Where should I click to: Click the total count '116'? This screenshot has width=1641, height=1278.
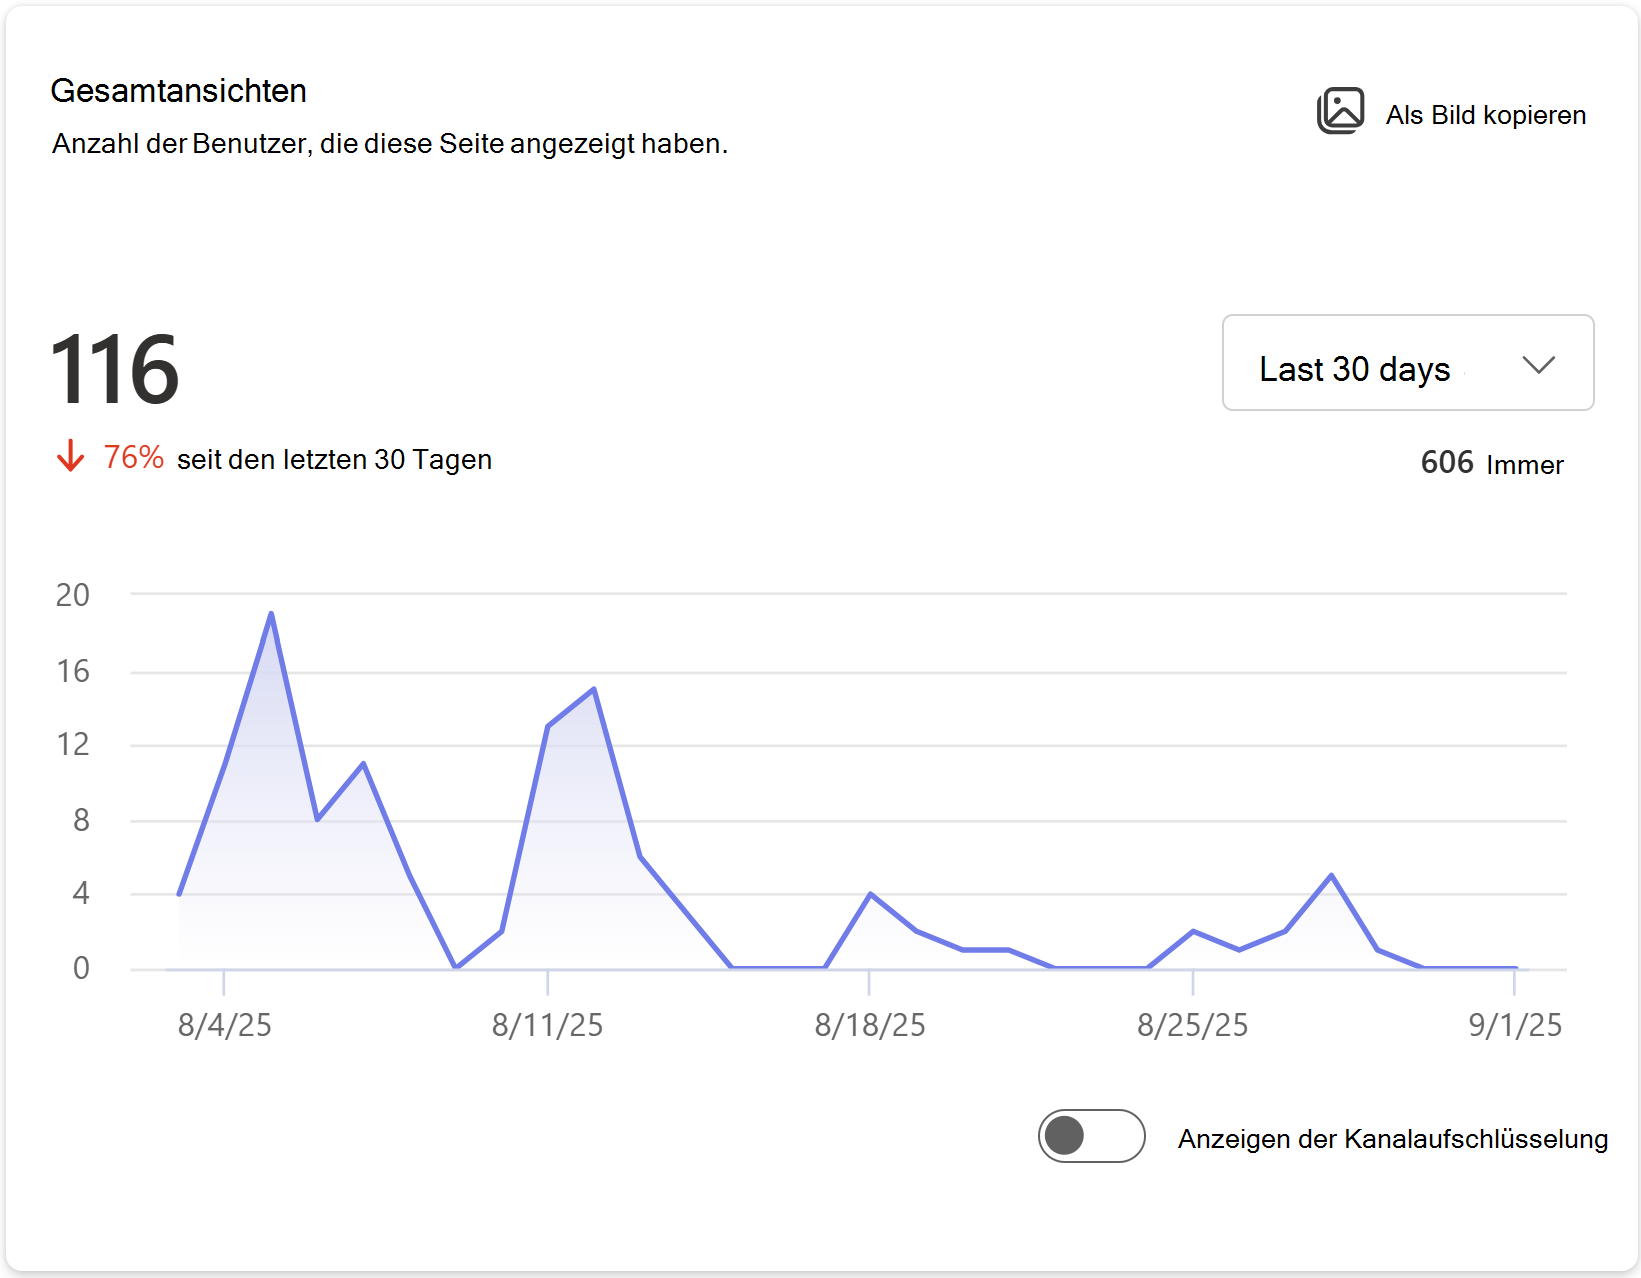[114, 370]
